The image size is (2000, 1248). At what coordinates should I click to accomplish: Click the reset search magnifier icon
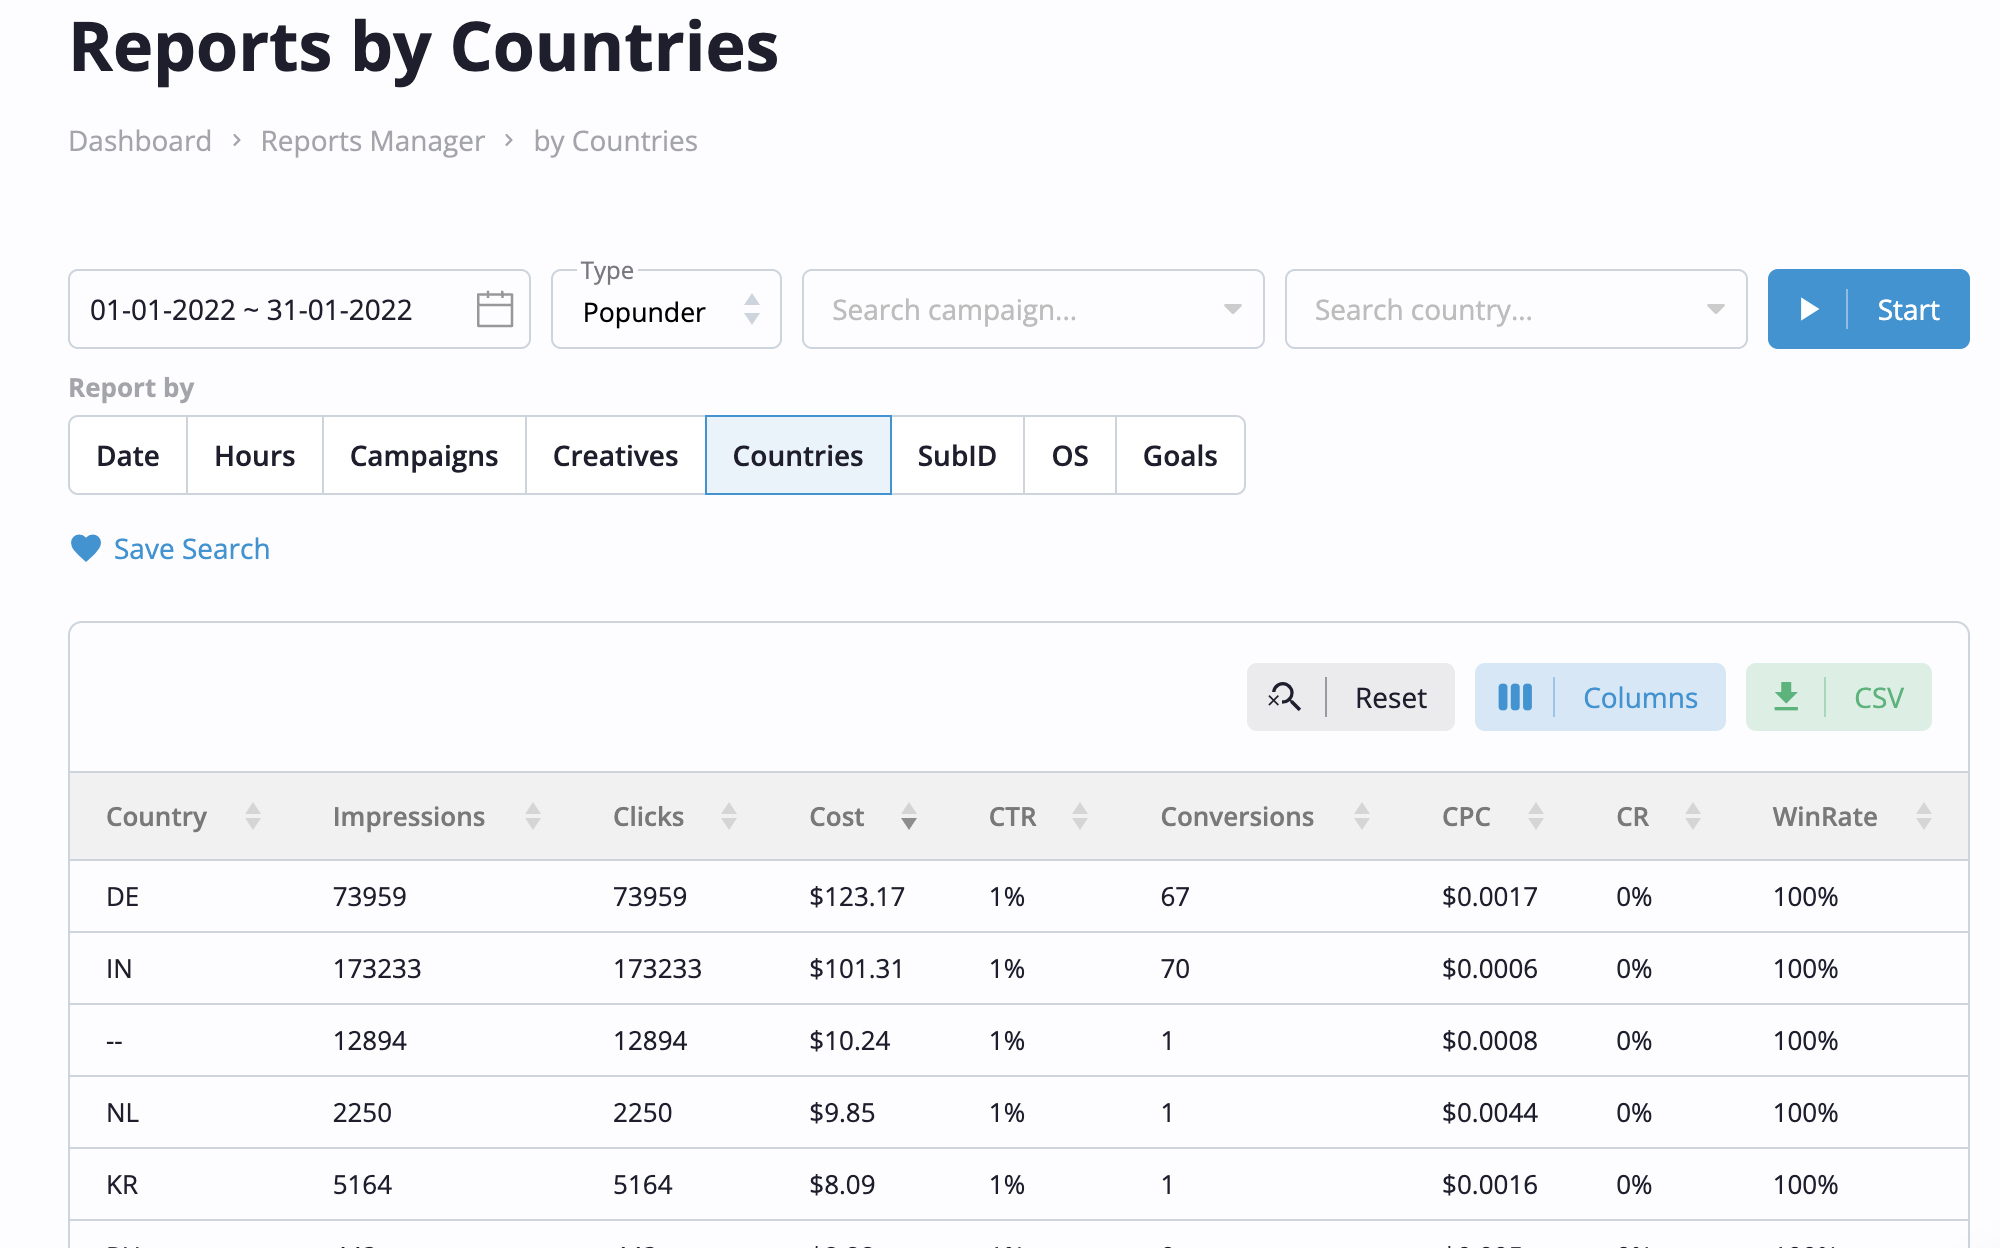click(x=1284, y=697)
